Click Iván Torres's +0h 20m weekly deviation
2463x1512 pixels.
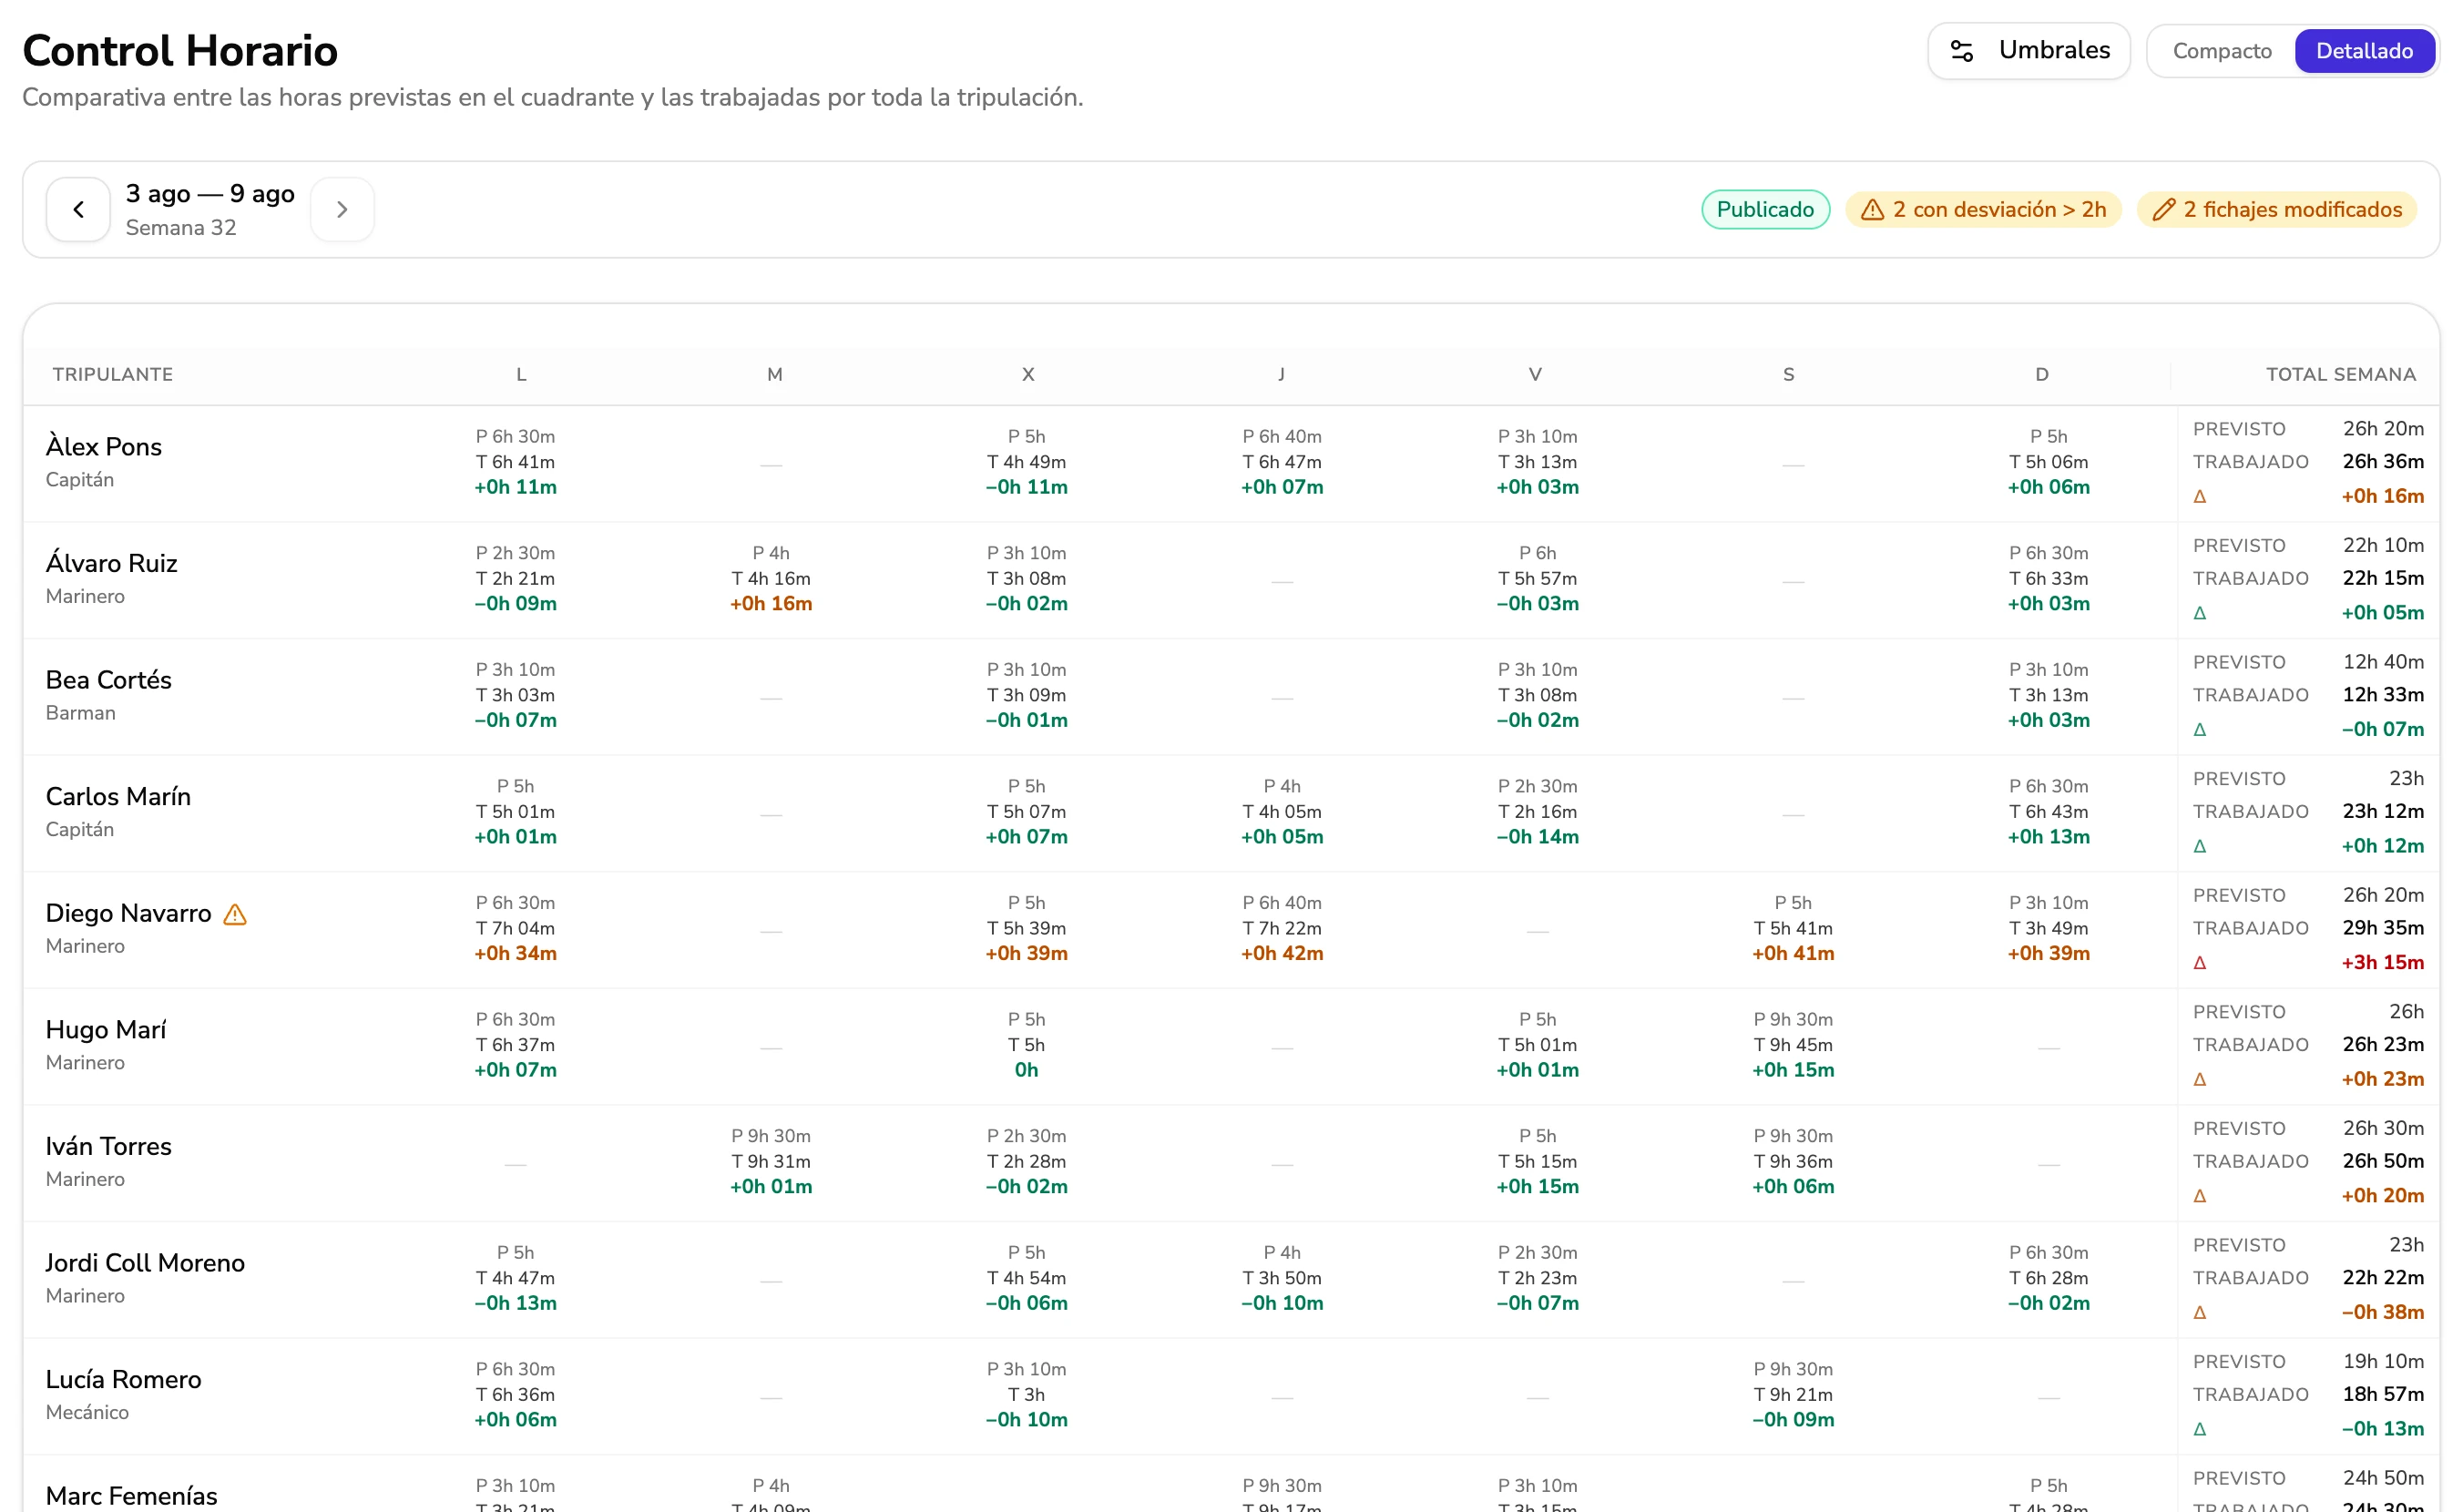pyautogui.click(x=2382, y=1195)
